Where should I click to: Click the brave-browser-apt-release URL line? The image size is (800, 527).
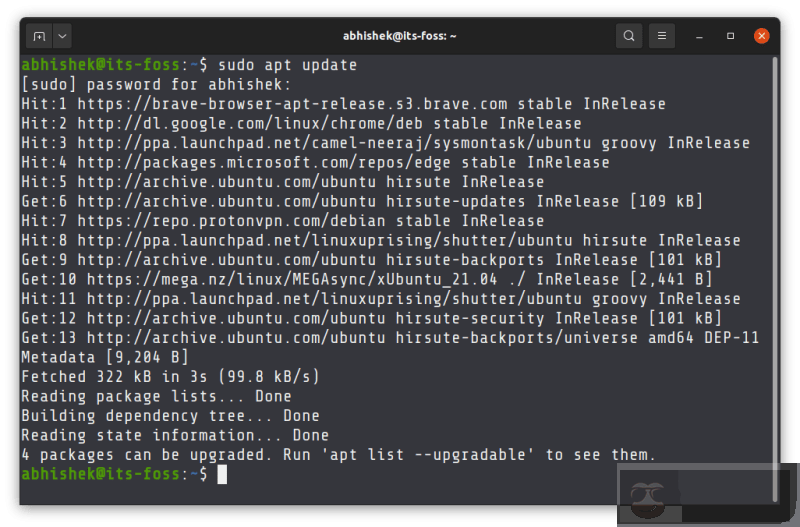343,104
